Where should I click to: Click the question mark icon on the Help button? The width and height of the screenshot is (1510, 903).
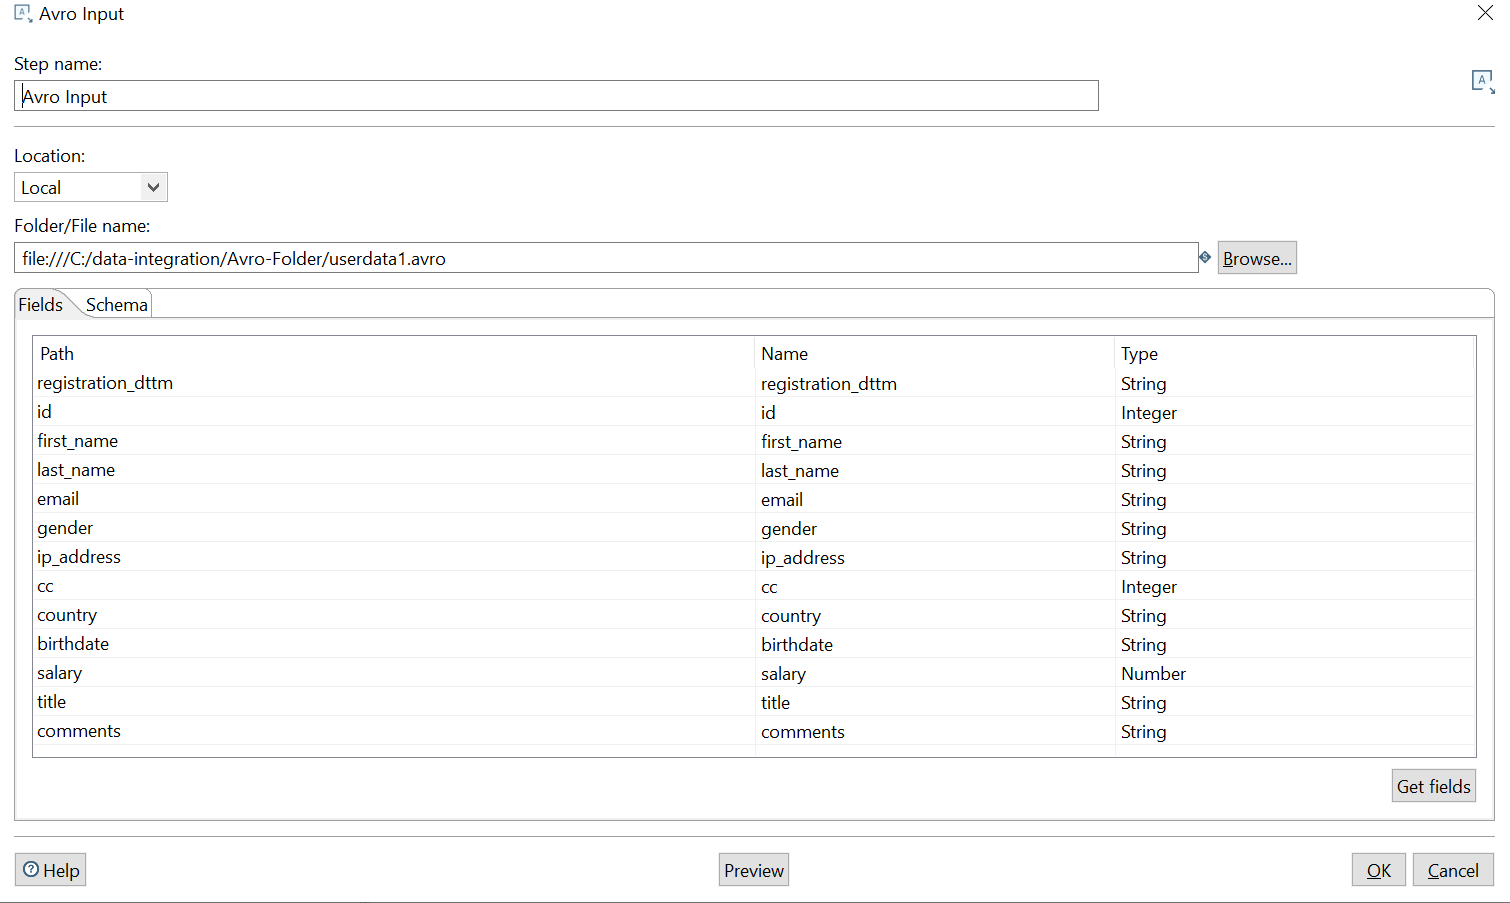[x=31, y=869]
